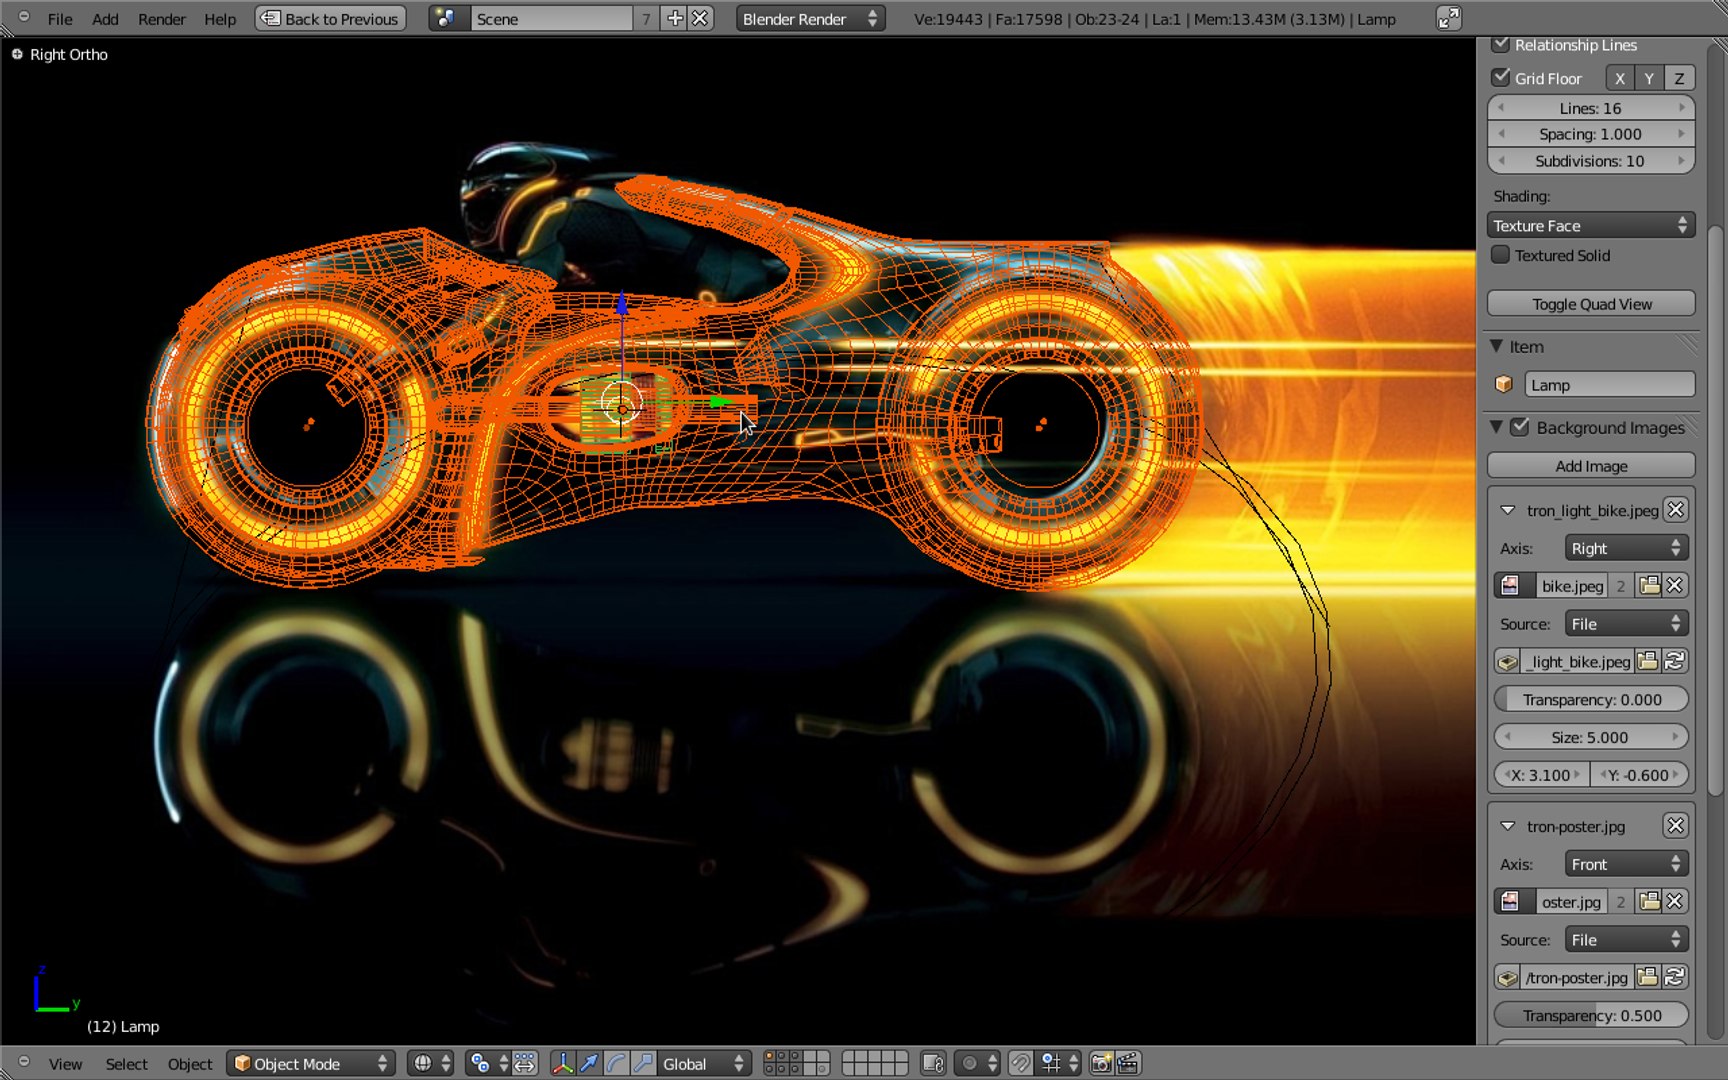1728x1080 pixels.
Task: Click the Add Image button
Action: pyautogui.click(x=1591, y=465)
